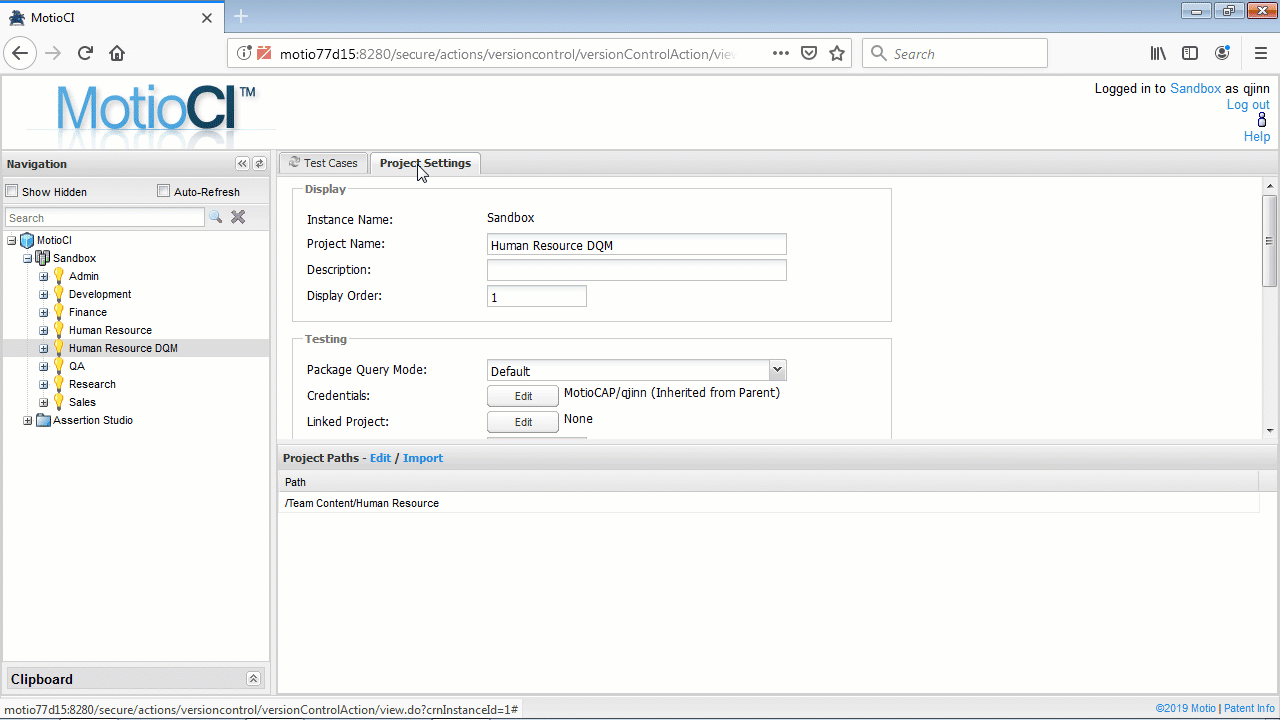Open the Firefox account icon
1280x720 pixels.
1222,54
